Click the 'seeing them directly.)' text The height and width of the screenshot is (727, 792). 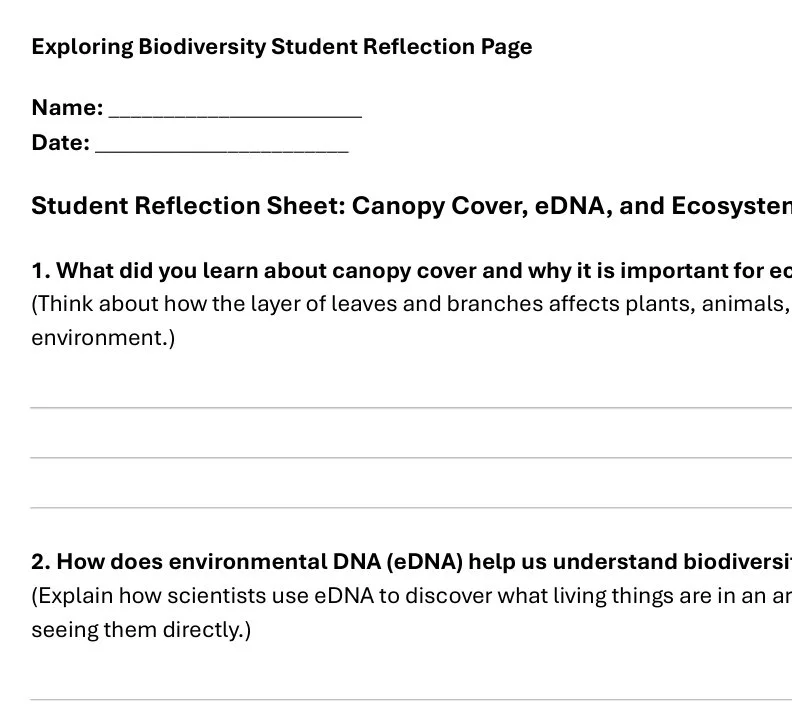[x=141, y=630]
